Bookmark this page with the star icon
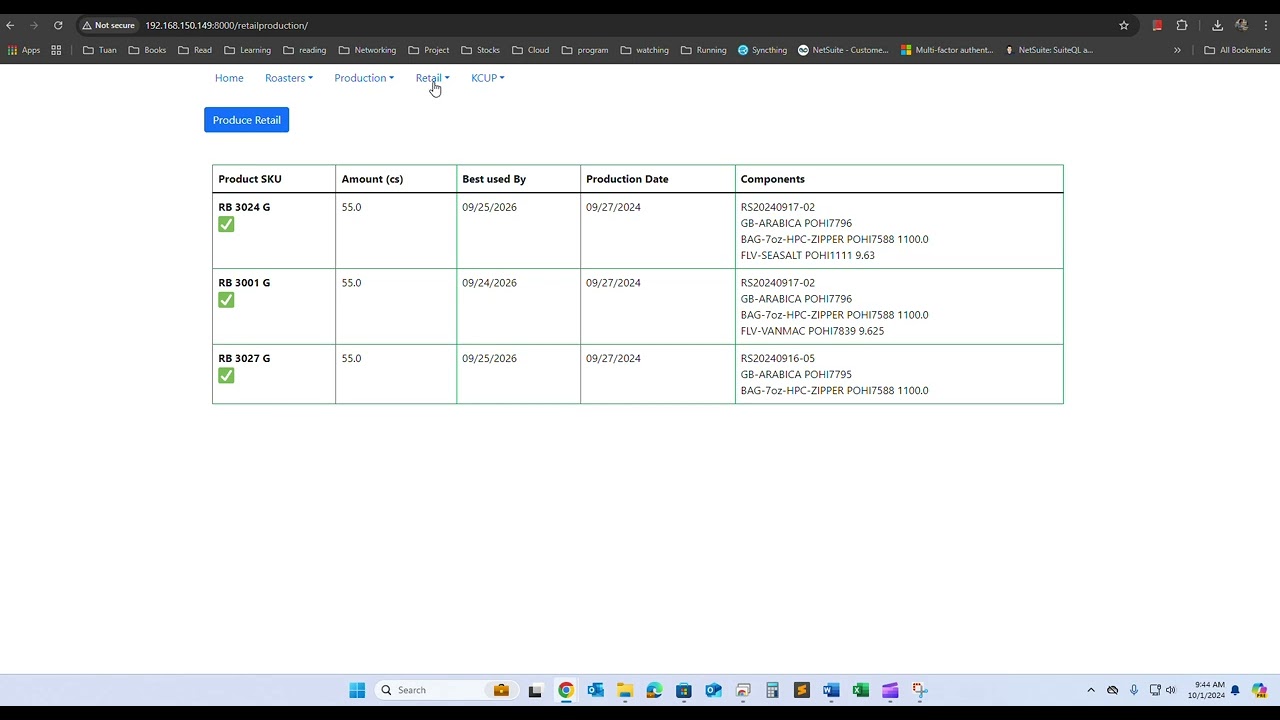 (x=1124, y=25)
